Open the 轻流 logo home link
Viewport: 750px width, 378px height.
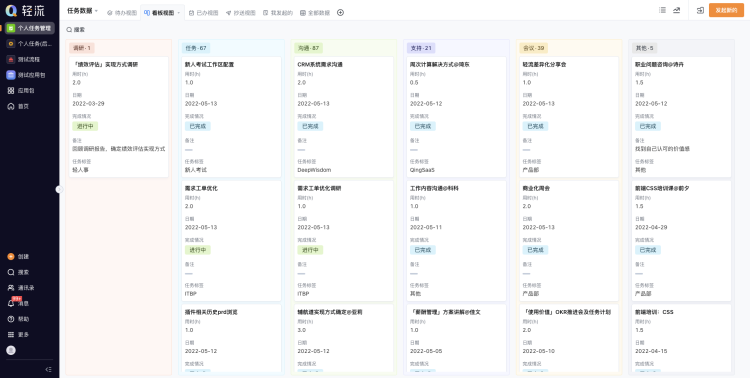pos(25,10)
